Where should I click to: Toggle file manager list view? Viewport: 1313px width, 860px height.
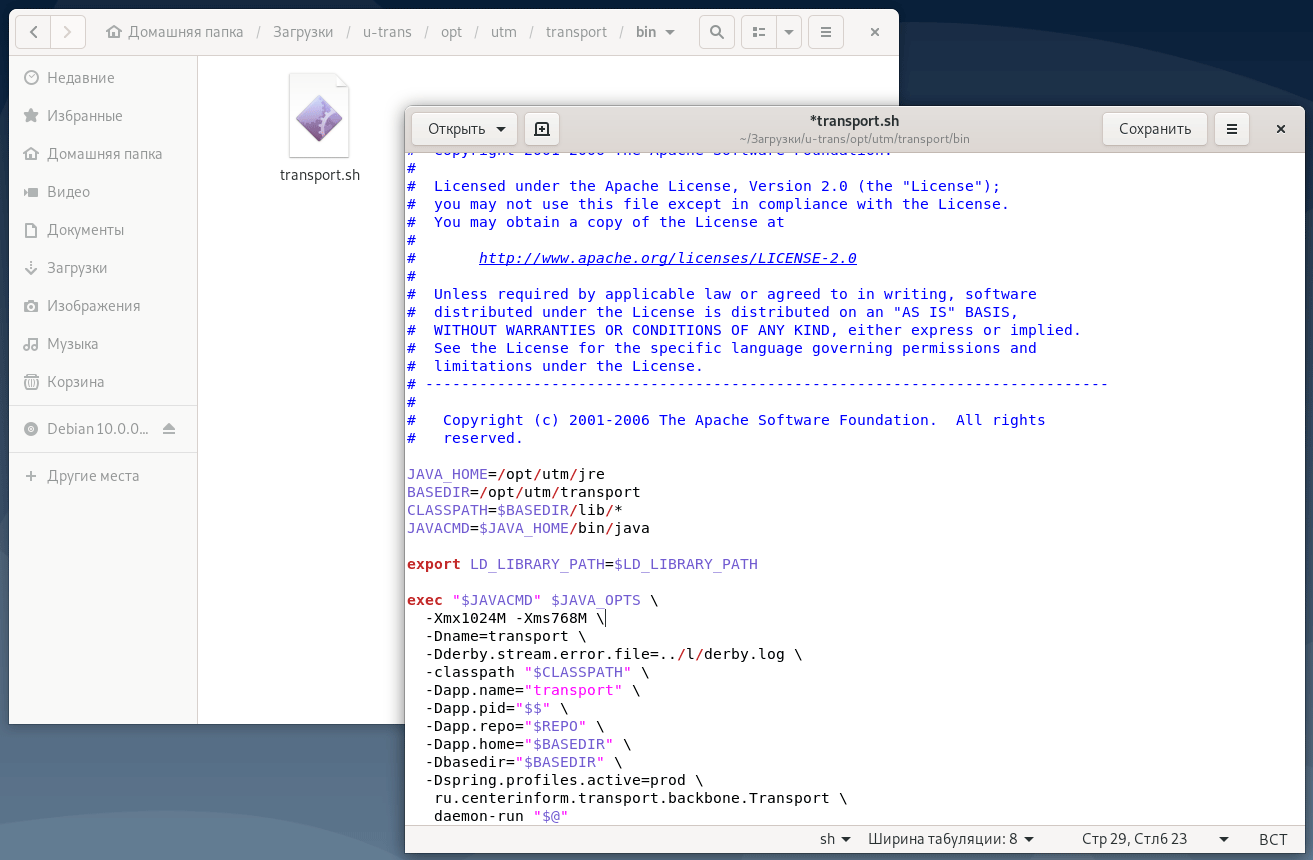pyautogui.click(x=759, y=32)
